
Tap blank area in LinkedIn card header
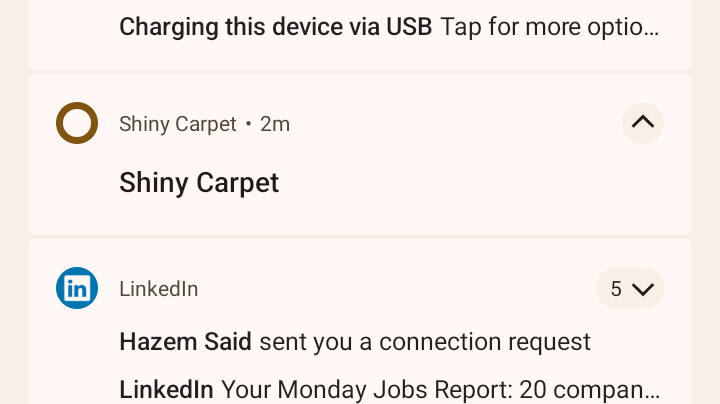click(400, 289)
